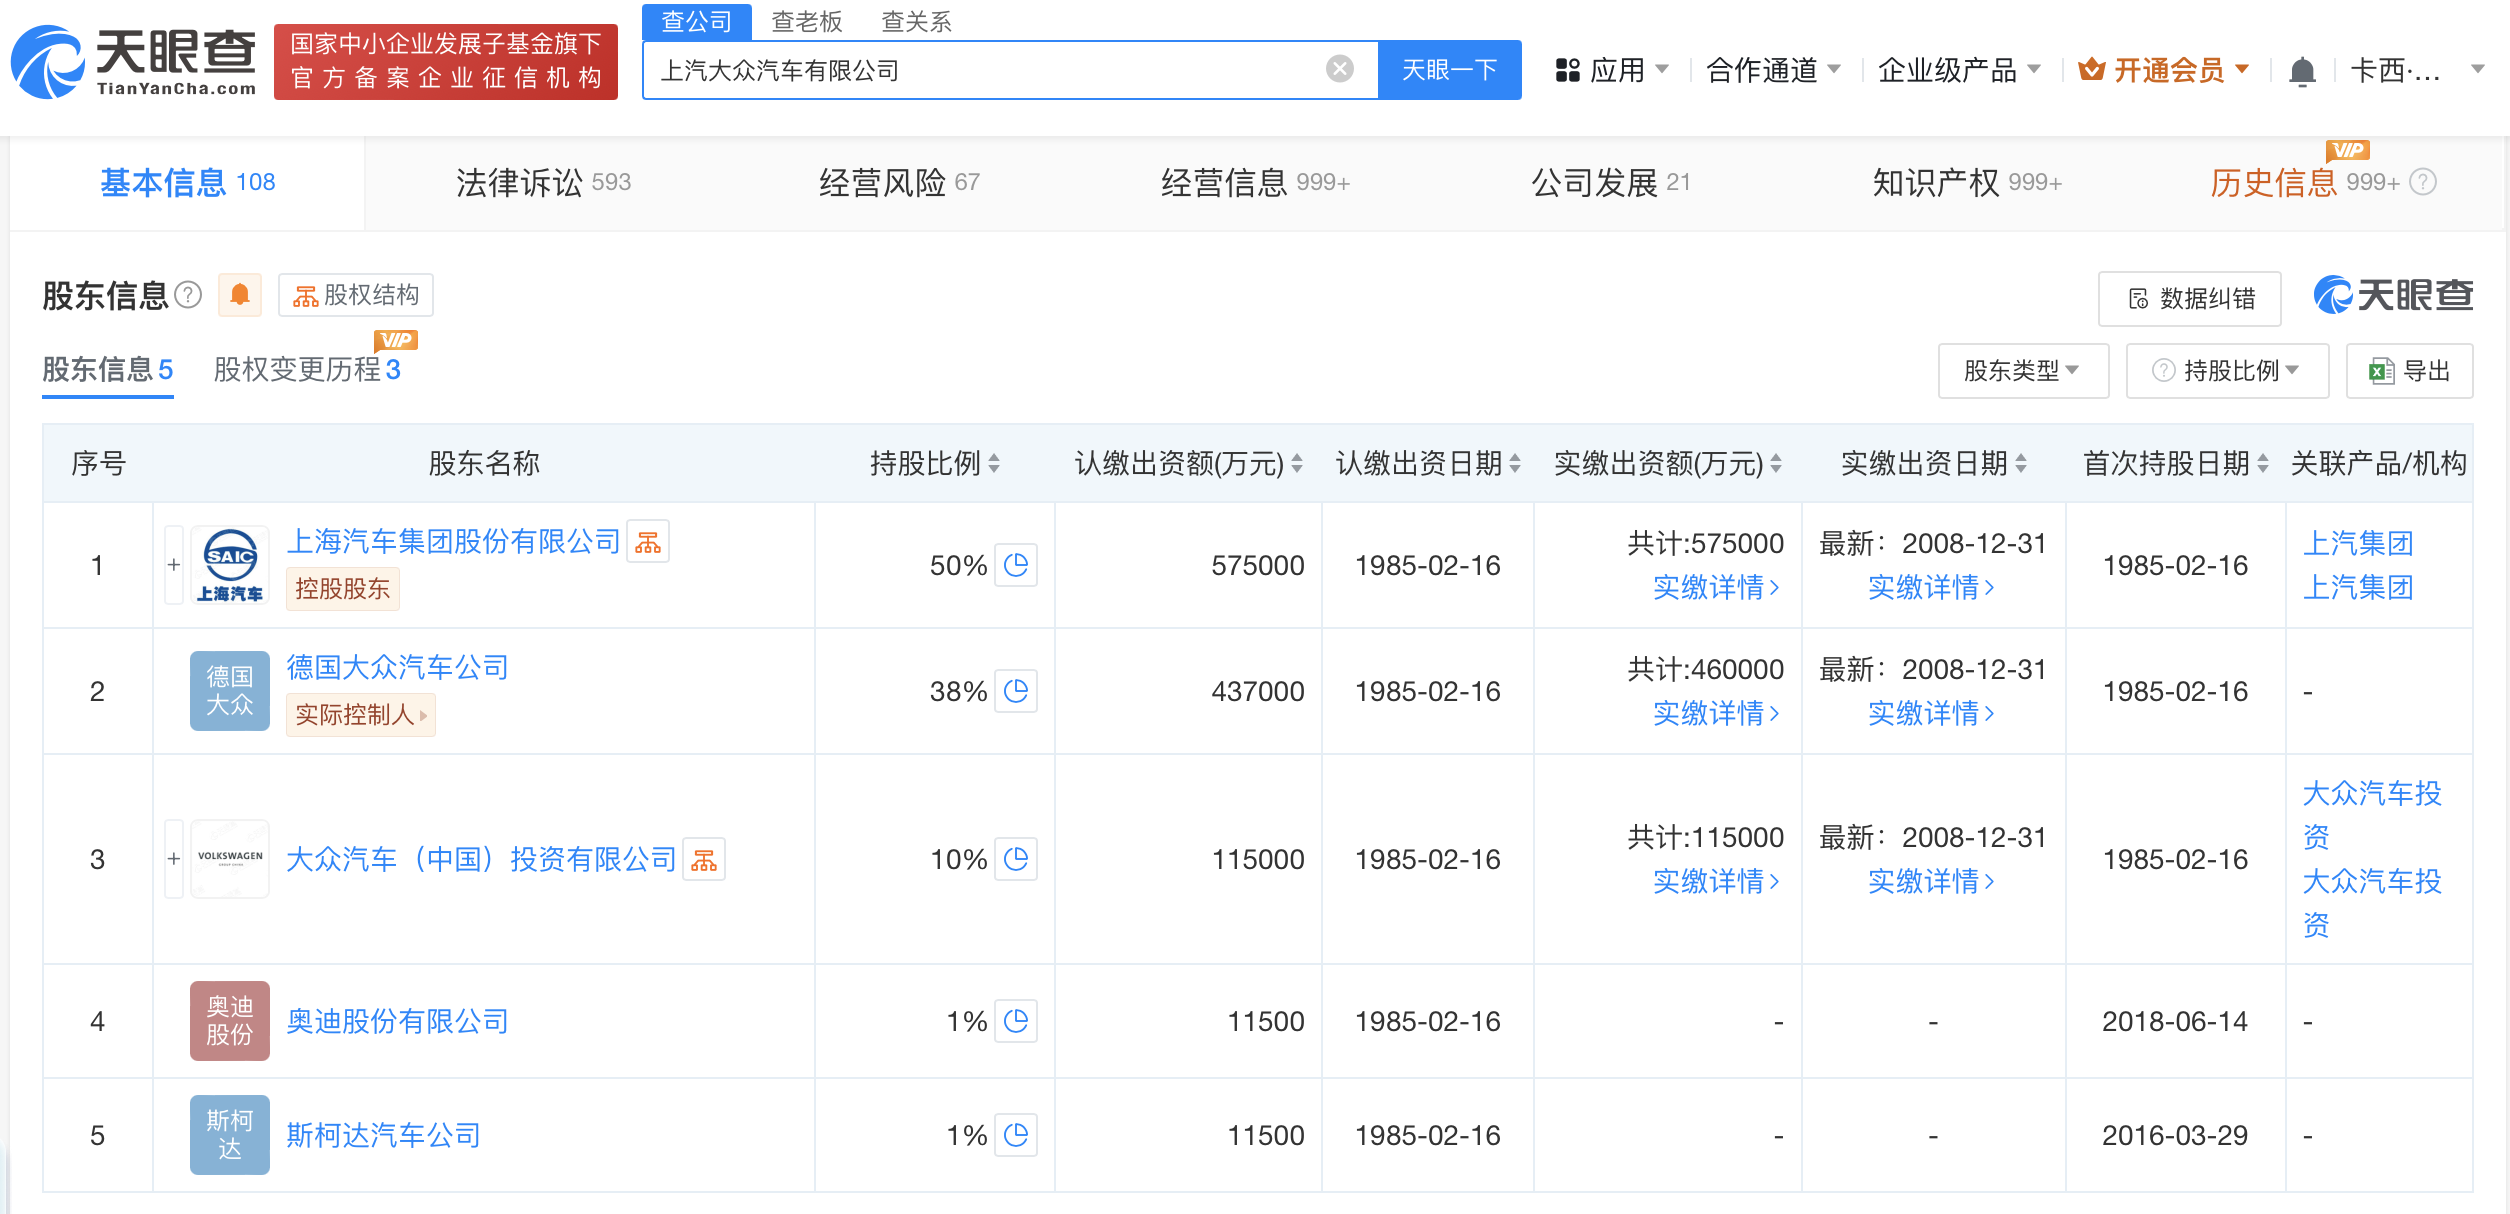Open the pie chart icon beside 38%
This screenshot has height=1214, width=2510.
1016,691
